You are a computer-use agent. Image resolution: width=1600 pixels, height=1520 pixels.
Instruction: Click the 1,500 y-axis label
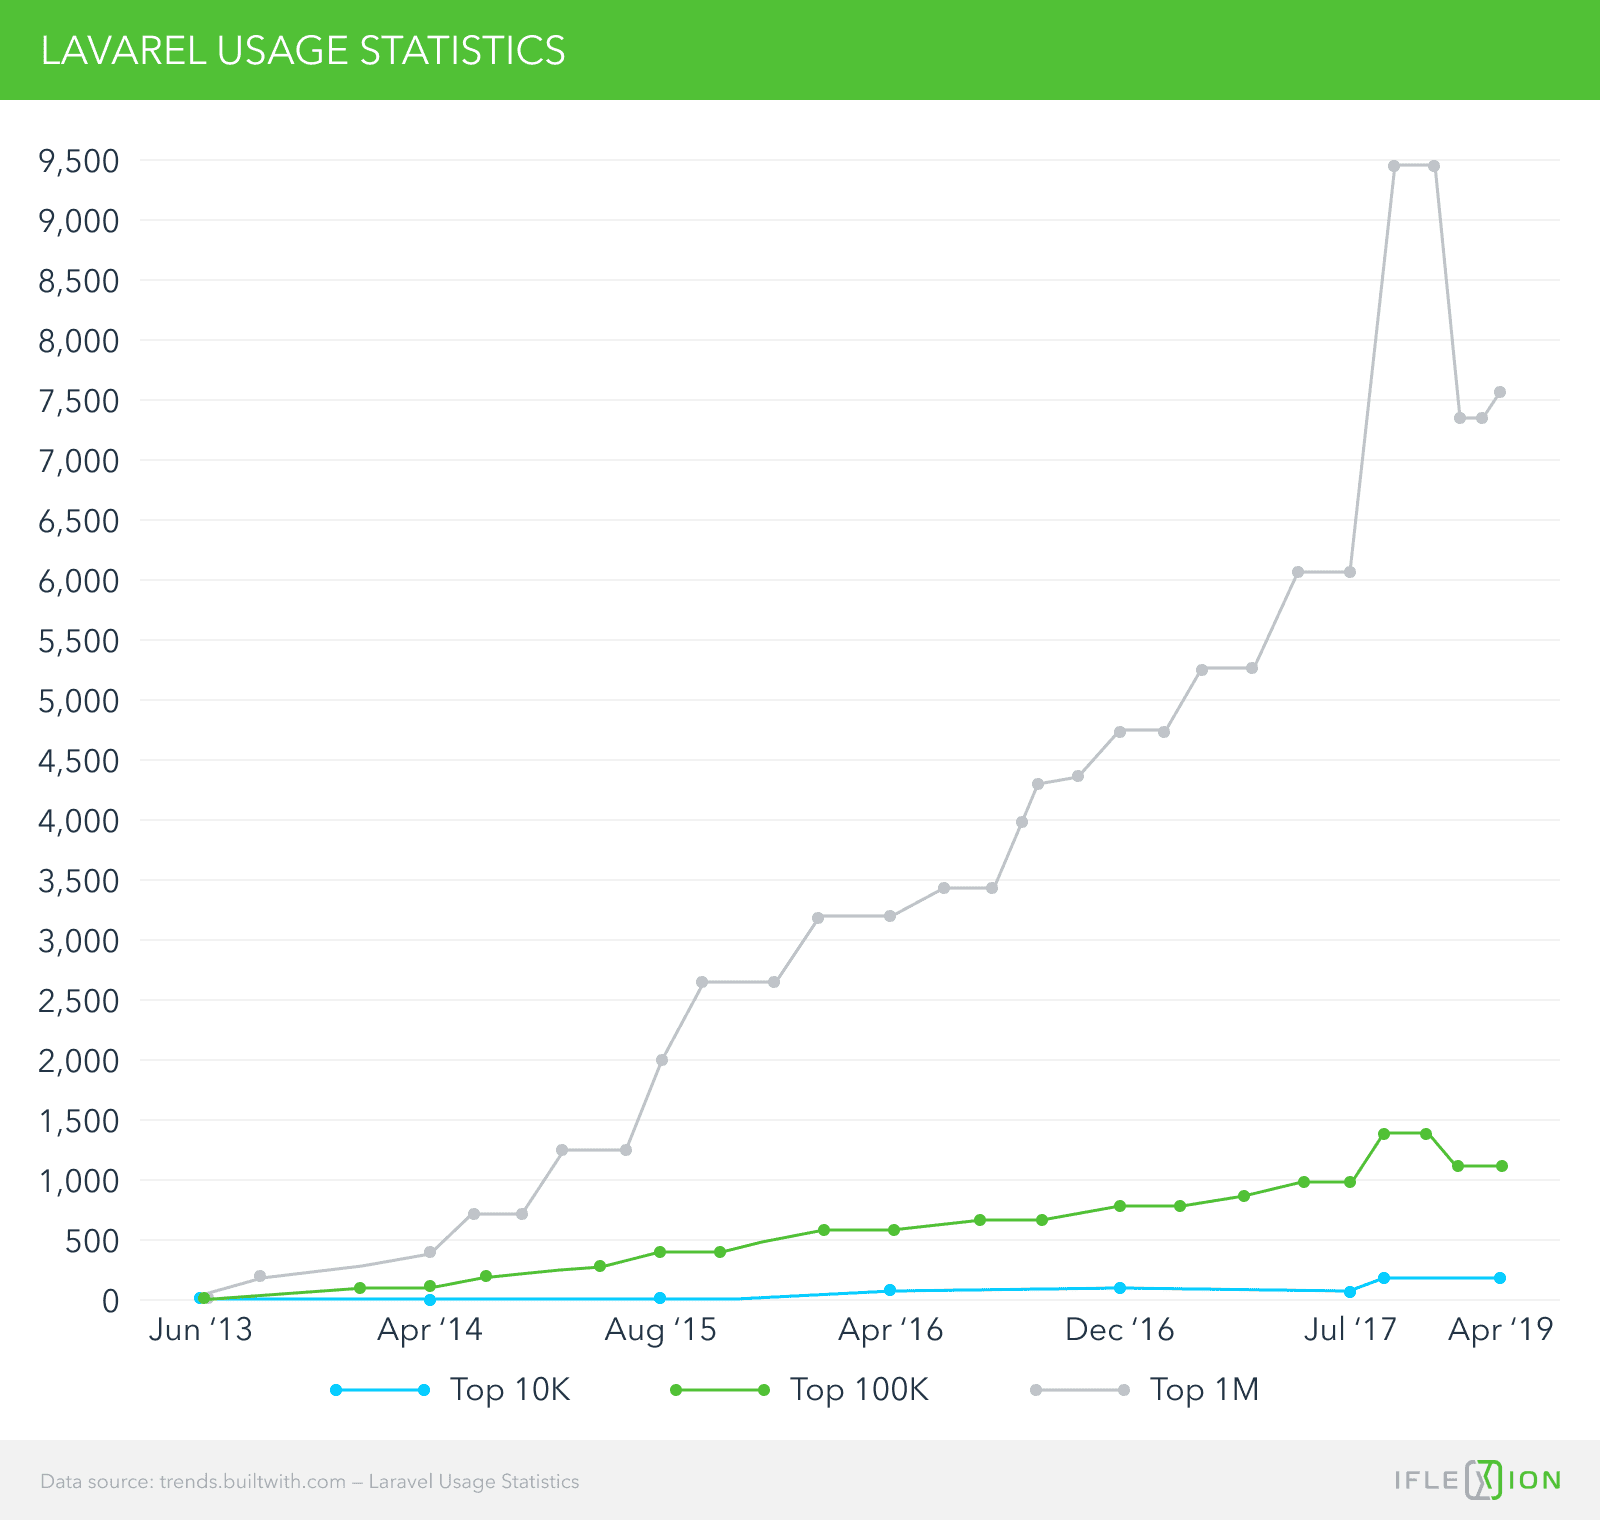point(79,1121)
